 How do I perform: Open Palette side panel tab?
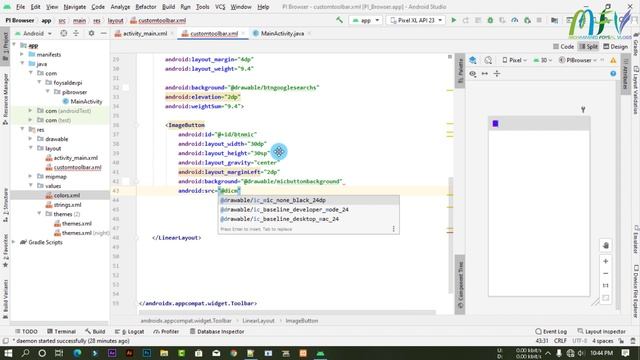coord(460,71)
